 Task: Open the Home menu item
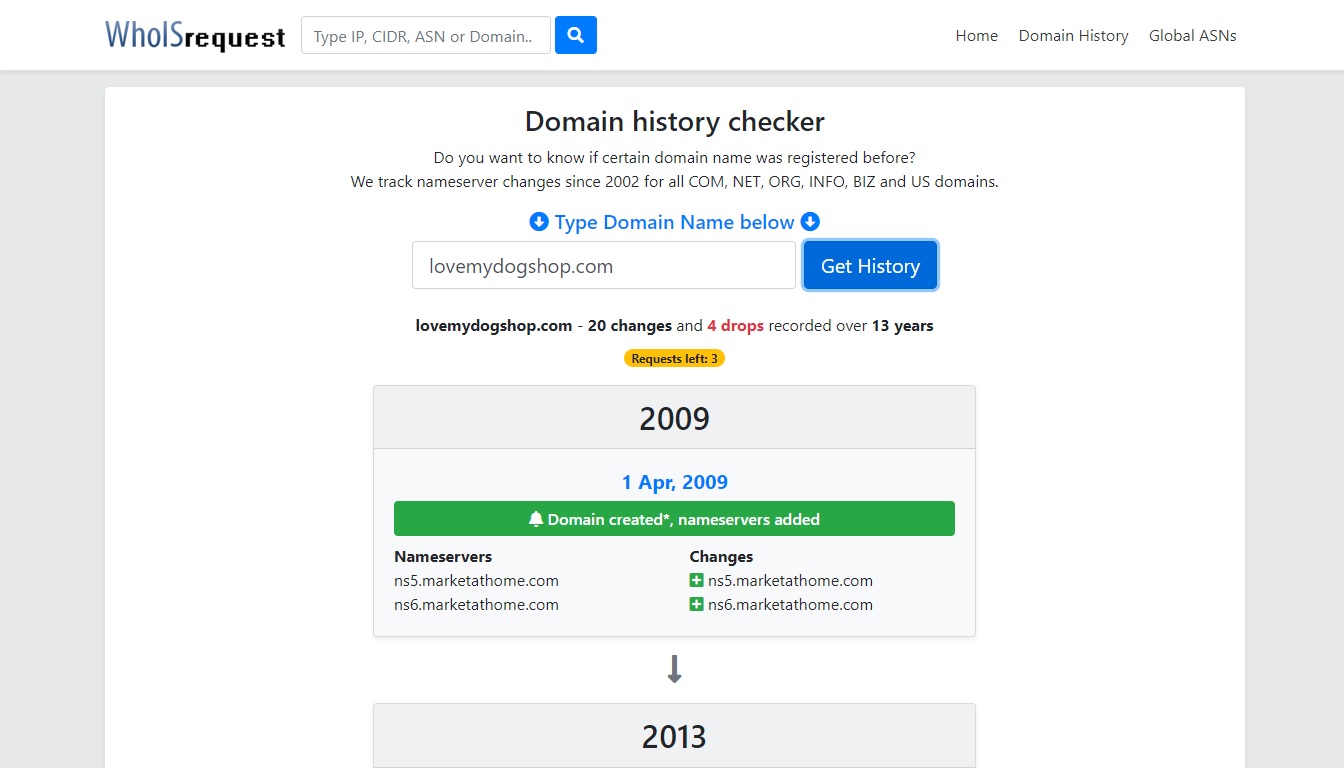976,35
